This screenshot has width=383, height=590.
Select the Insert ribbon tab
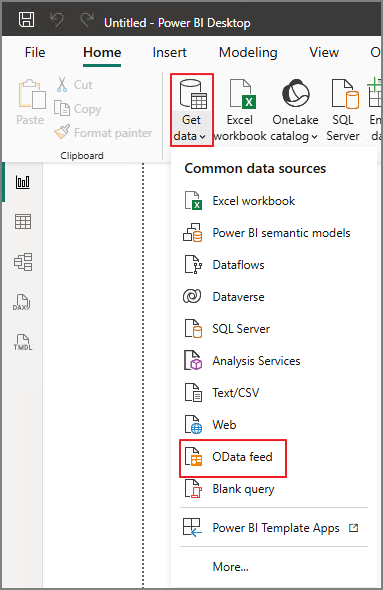(x=169, y=52)
